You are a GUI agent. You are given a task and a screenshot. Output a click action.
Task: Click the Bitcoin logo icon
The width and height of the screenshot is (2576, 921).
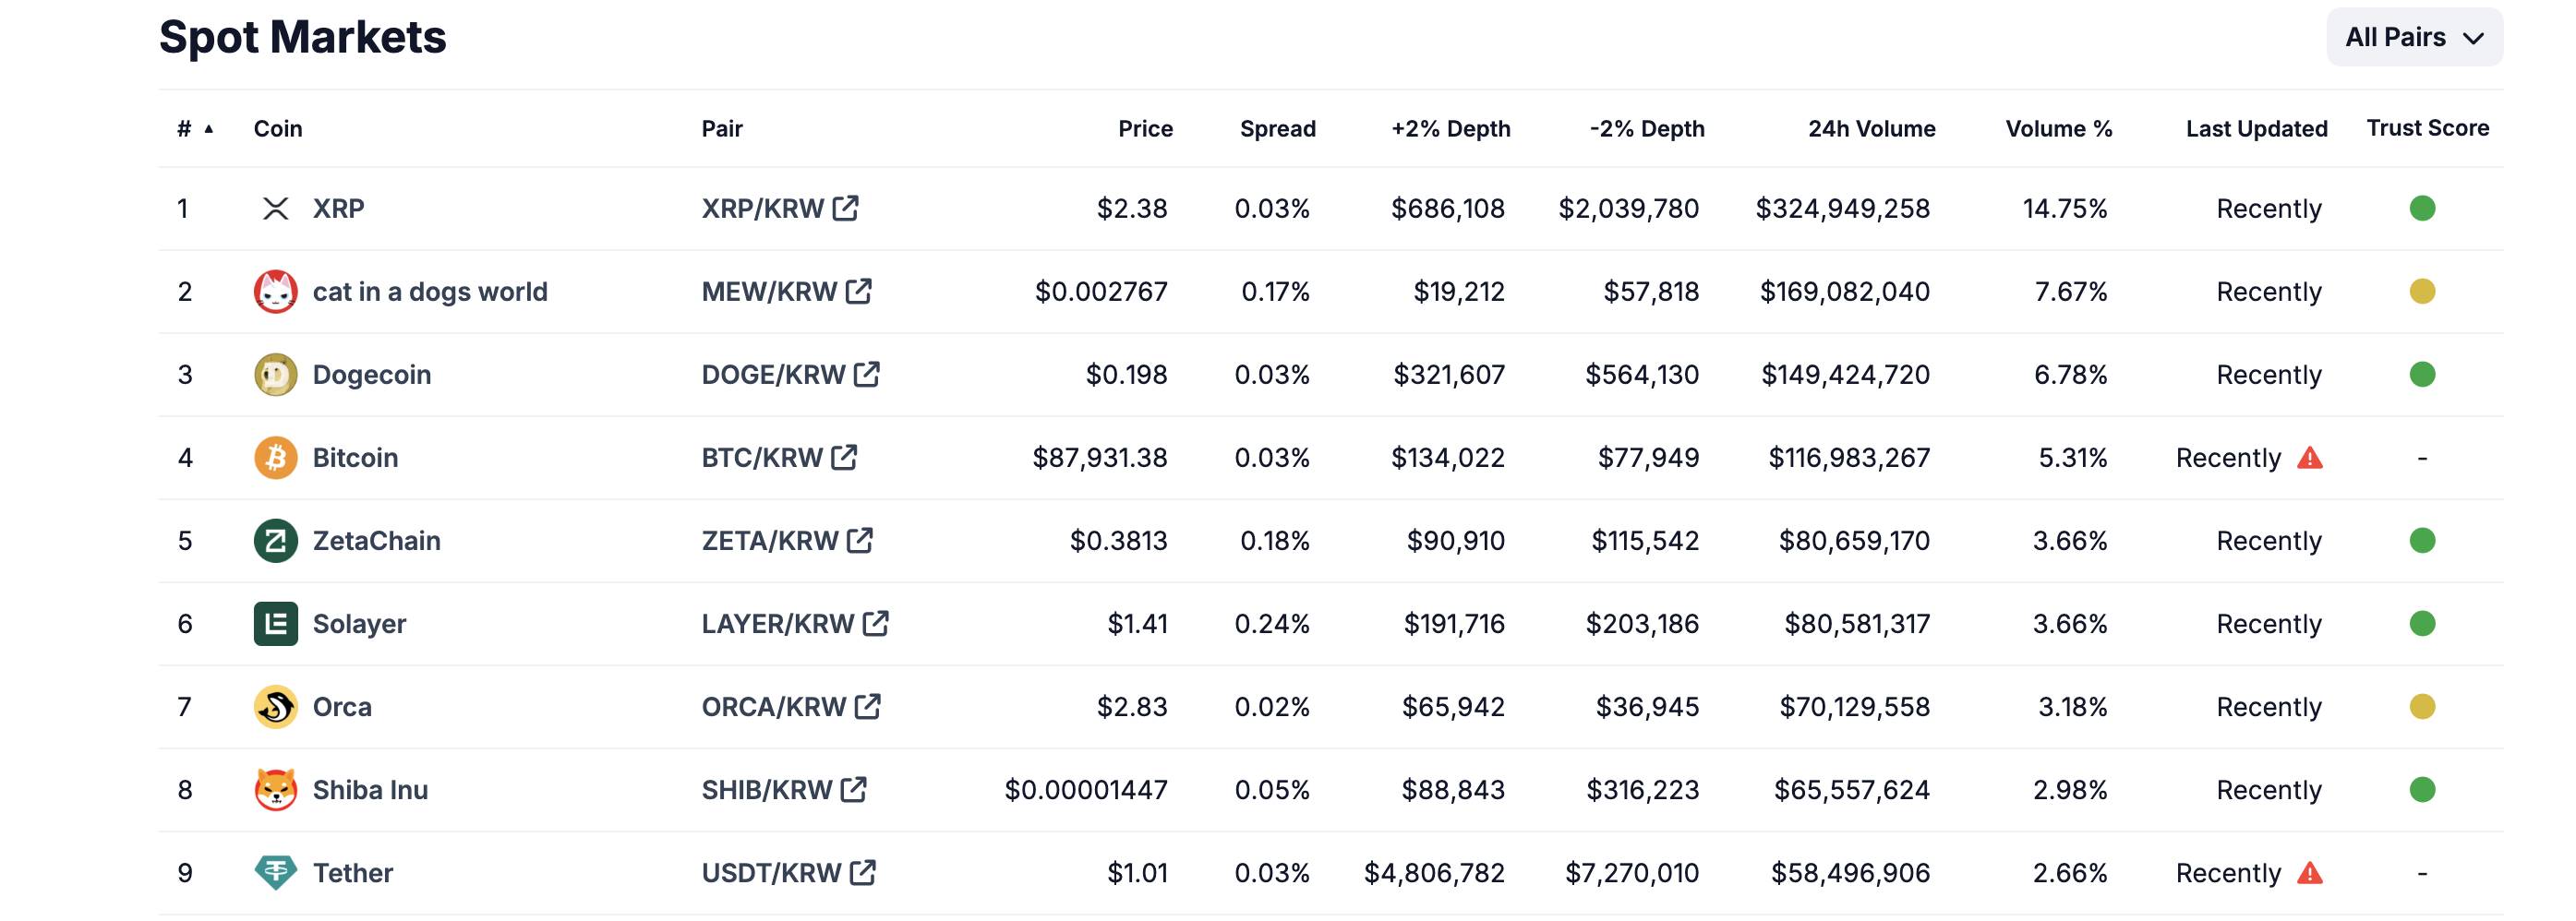[x=275, y=457]
